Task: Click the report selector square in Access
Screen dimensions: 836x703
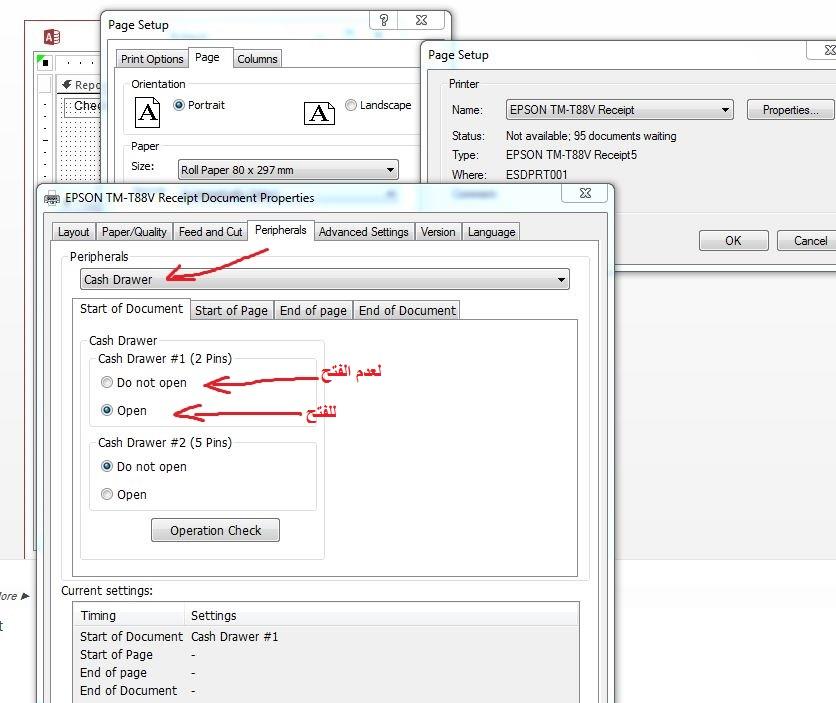Action: pyautogui.click(x=45, y=62)
